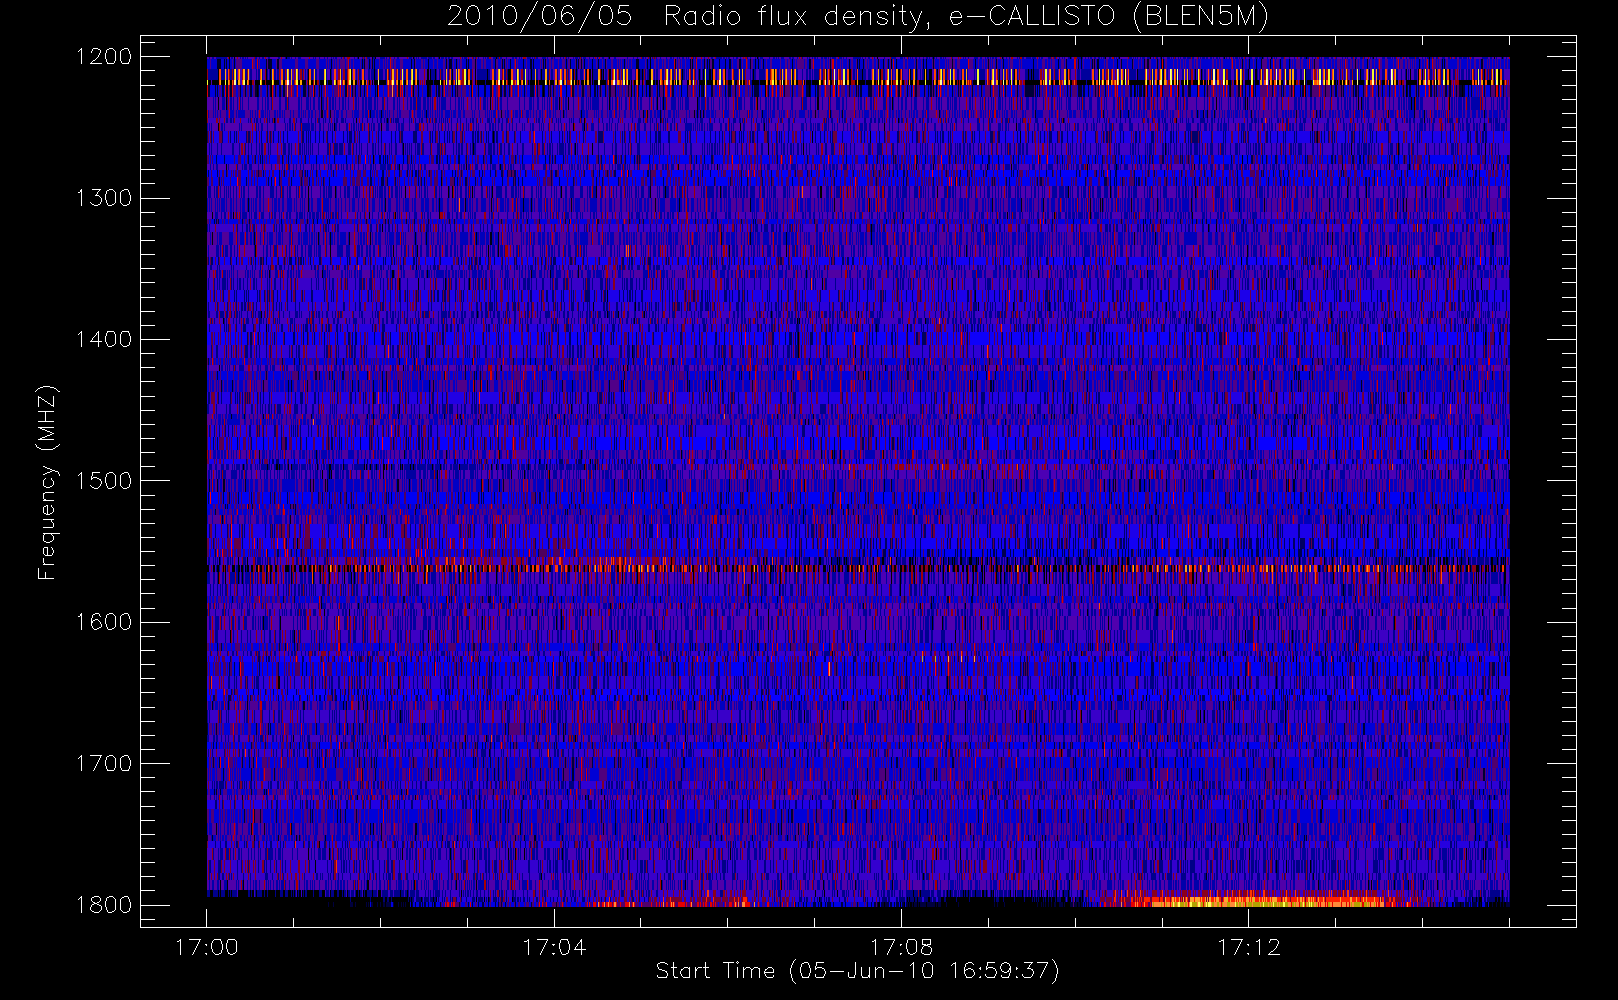Click the 1600 frequency tick label
Screen dimensions: 1618x1000
pos(104,622)
